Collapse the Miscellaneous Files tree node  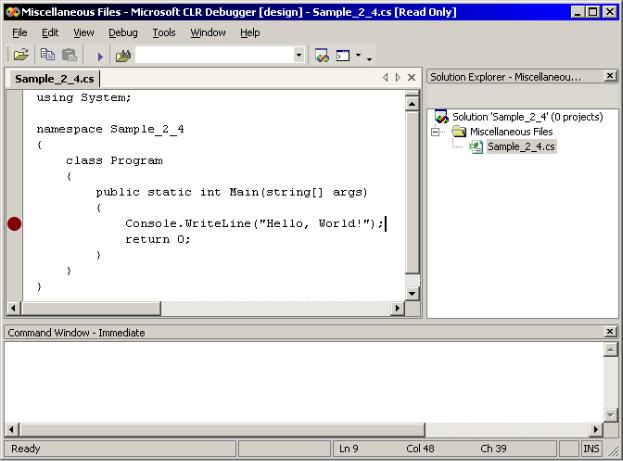coord(435,132)
